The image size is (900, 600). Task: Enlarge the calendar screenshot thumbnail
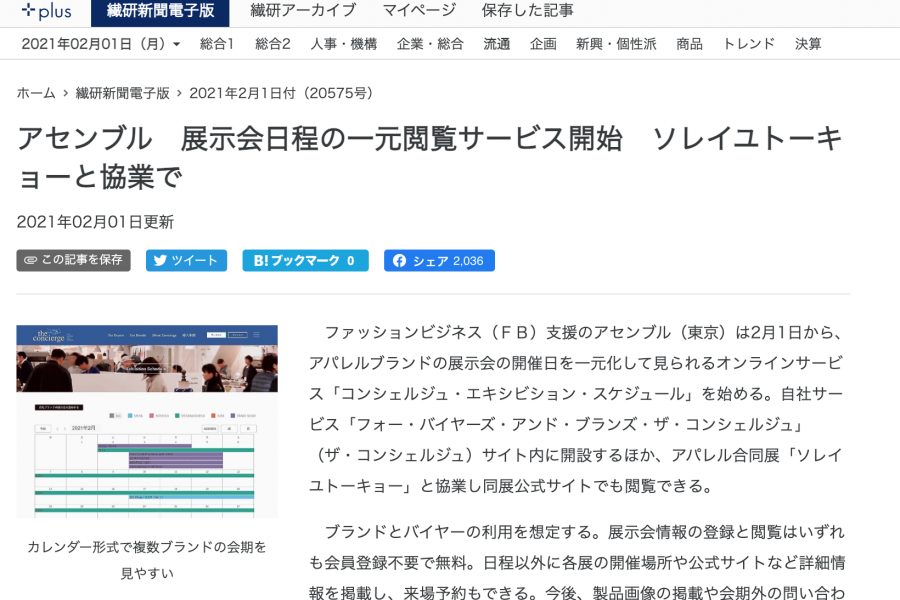[x=147, y=421]
